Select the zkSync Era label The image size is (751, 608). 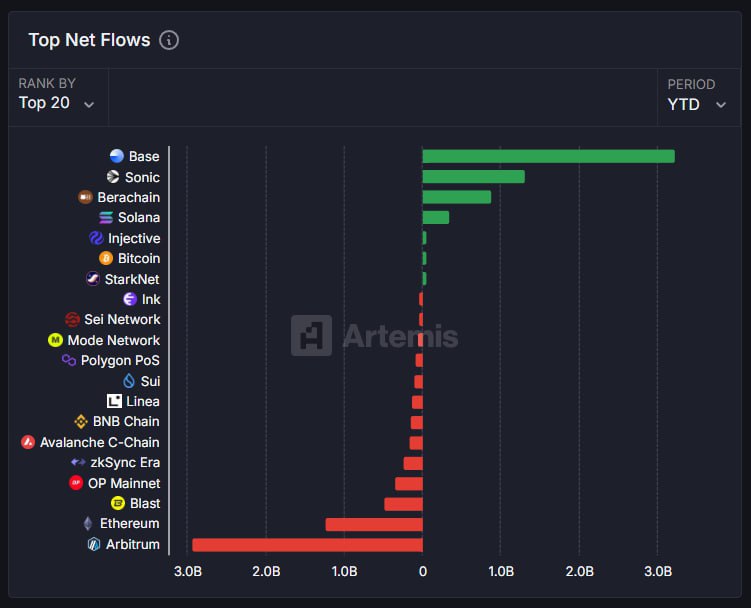point(125,463)
